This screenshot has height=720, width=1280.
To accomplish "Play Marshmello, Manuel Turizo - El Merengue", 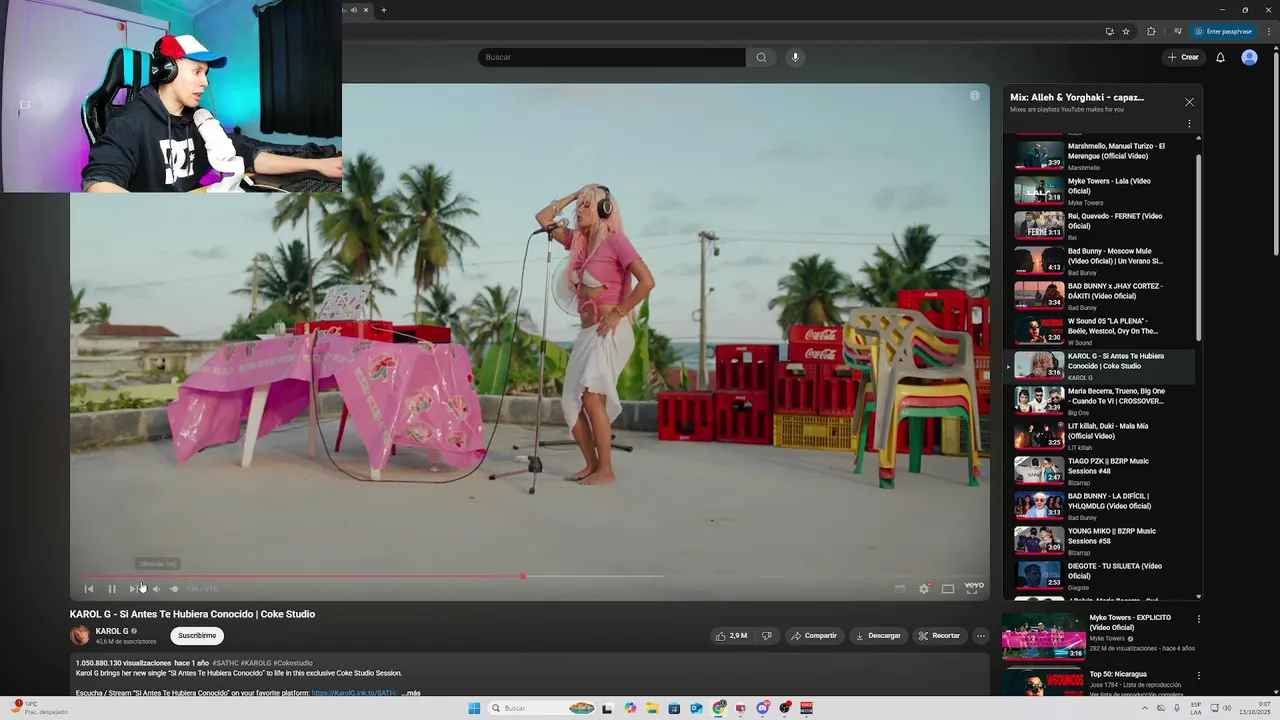I will coord(1099,155).
